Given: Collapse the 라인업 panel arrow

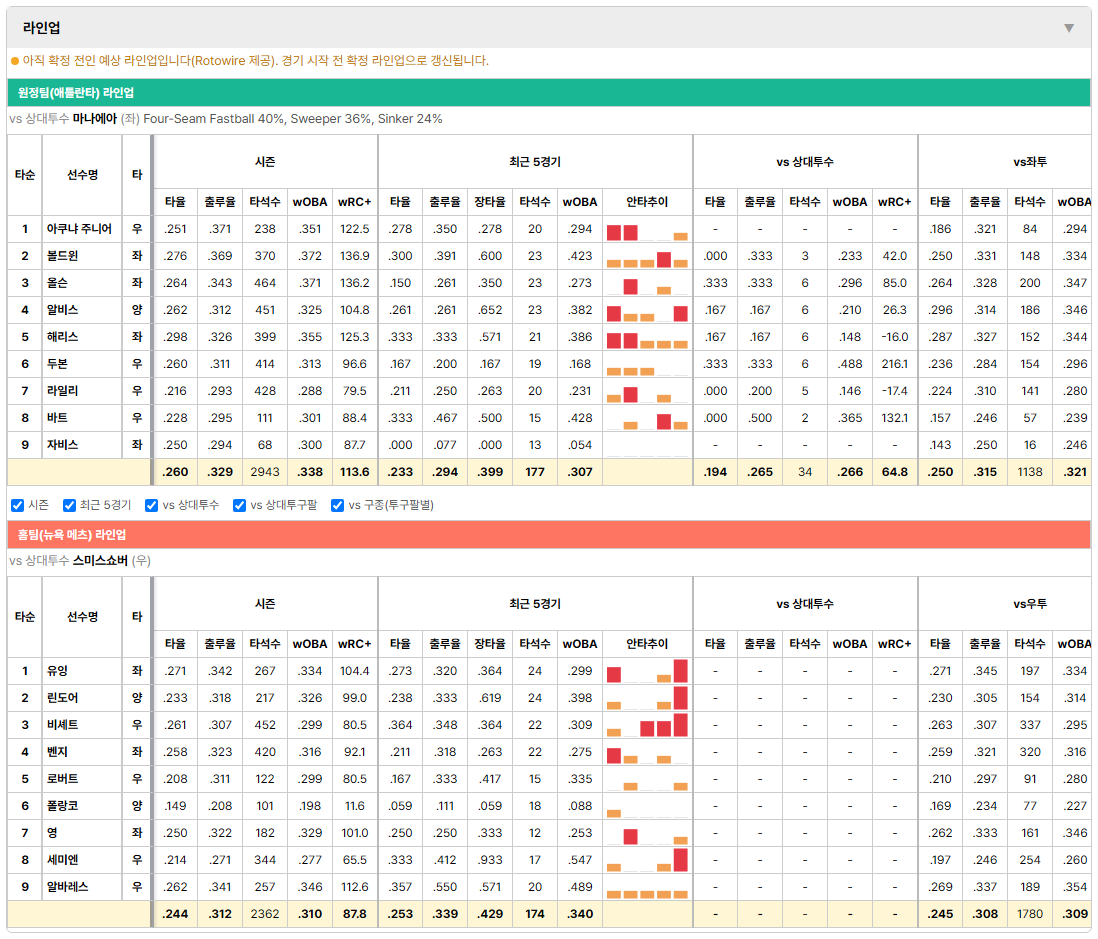Looking at the screenshot, I should [x=1069, y=28].
